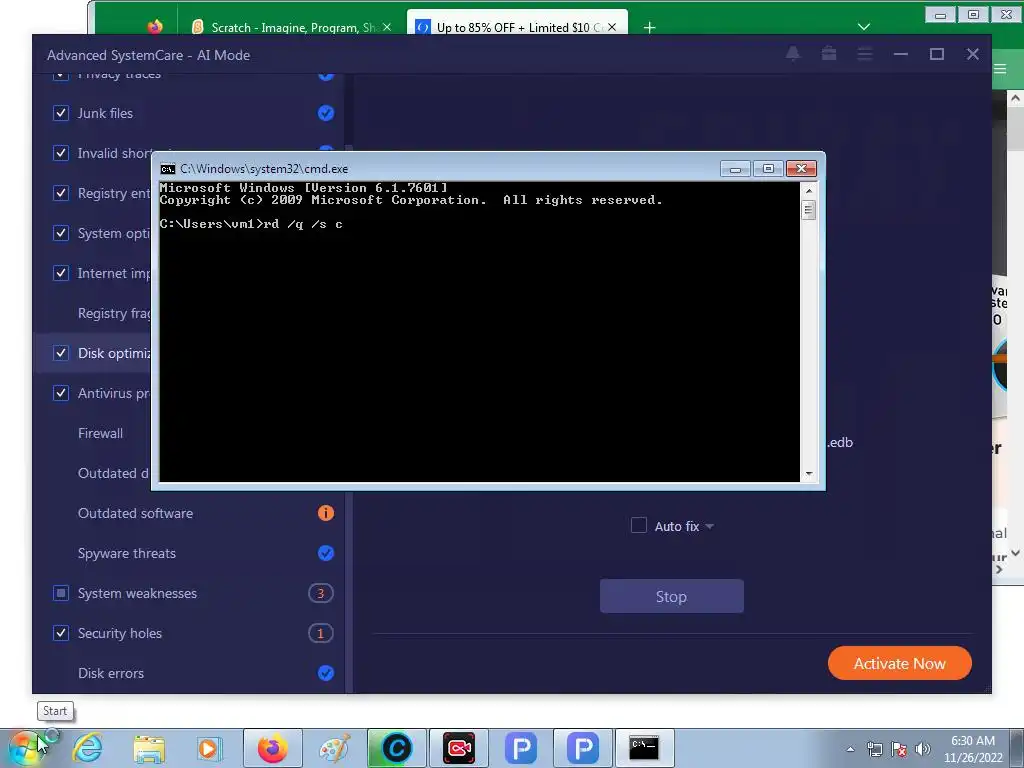Screen dimensions: 1024x768
Task: Click the Spyware threats blue checkmark icon
Action: click(x=326, y=553)
